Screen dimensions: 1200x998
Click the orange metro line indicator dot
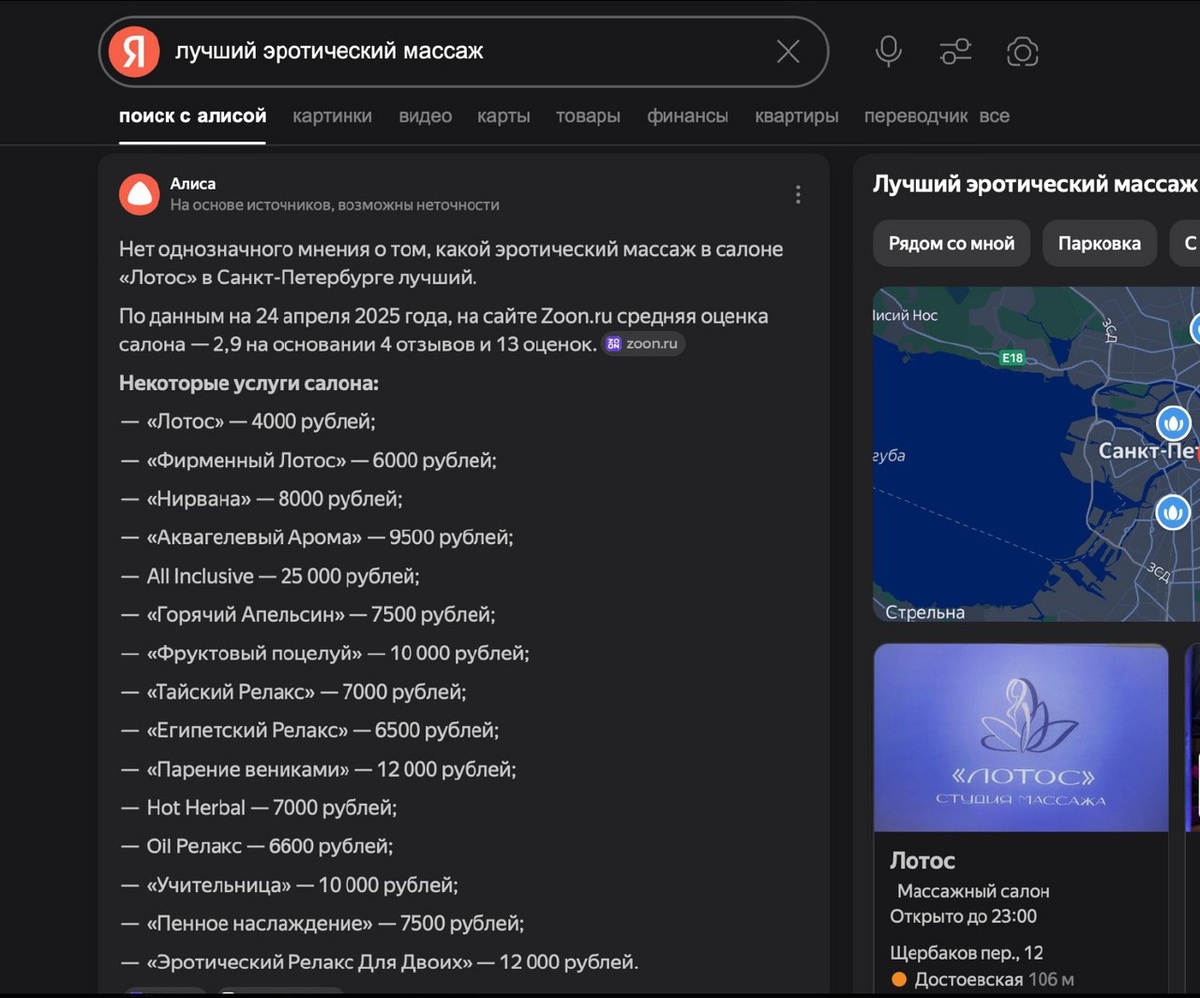coord(898,979)
